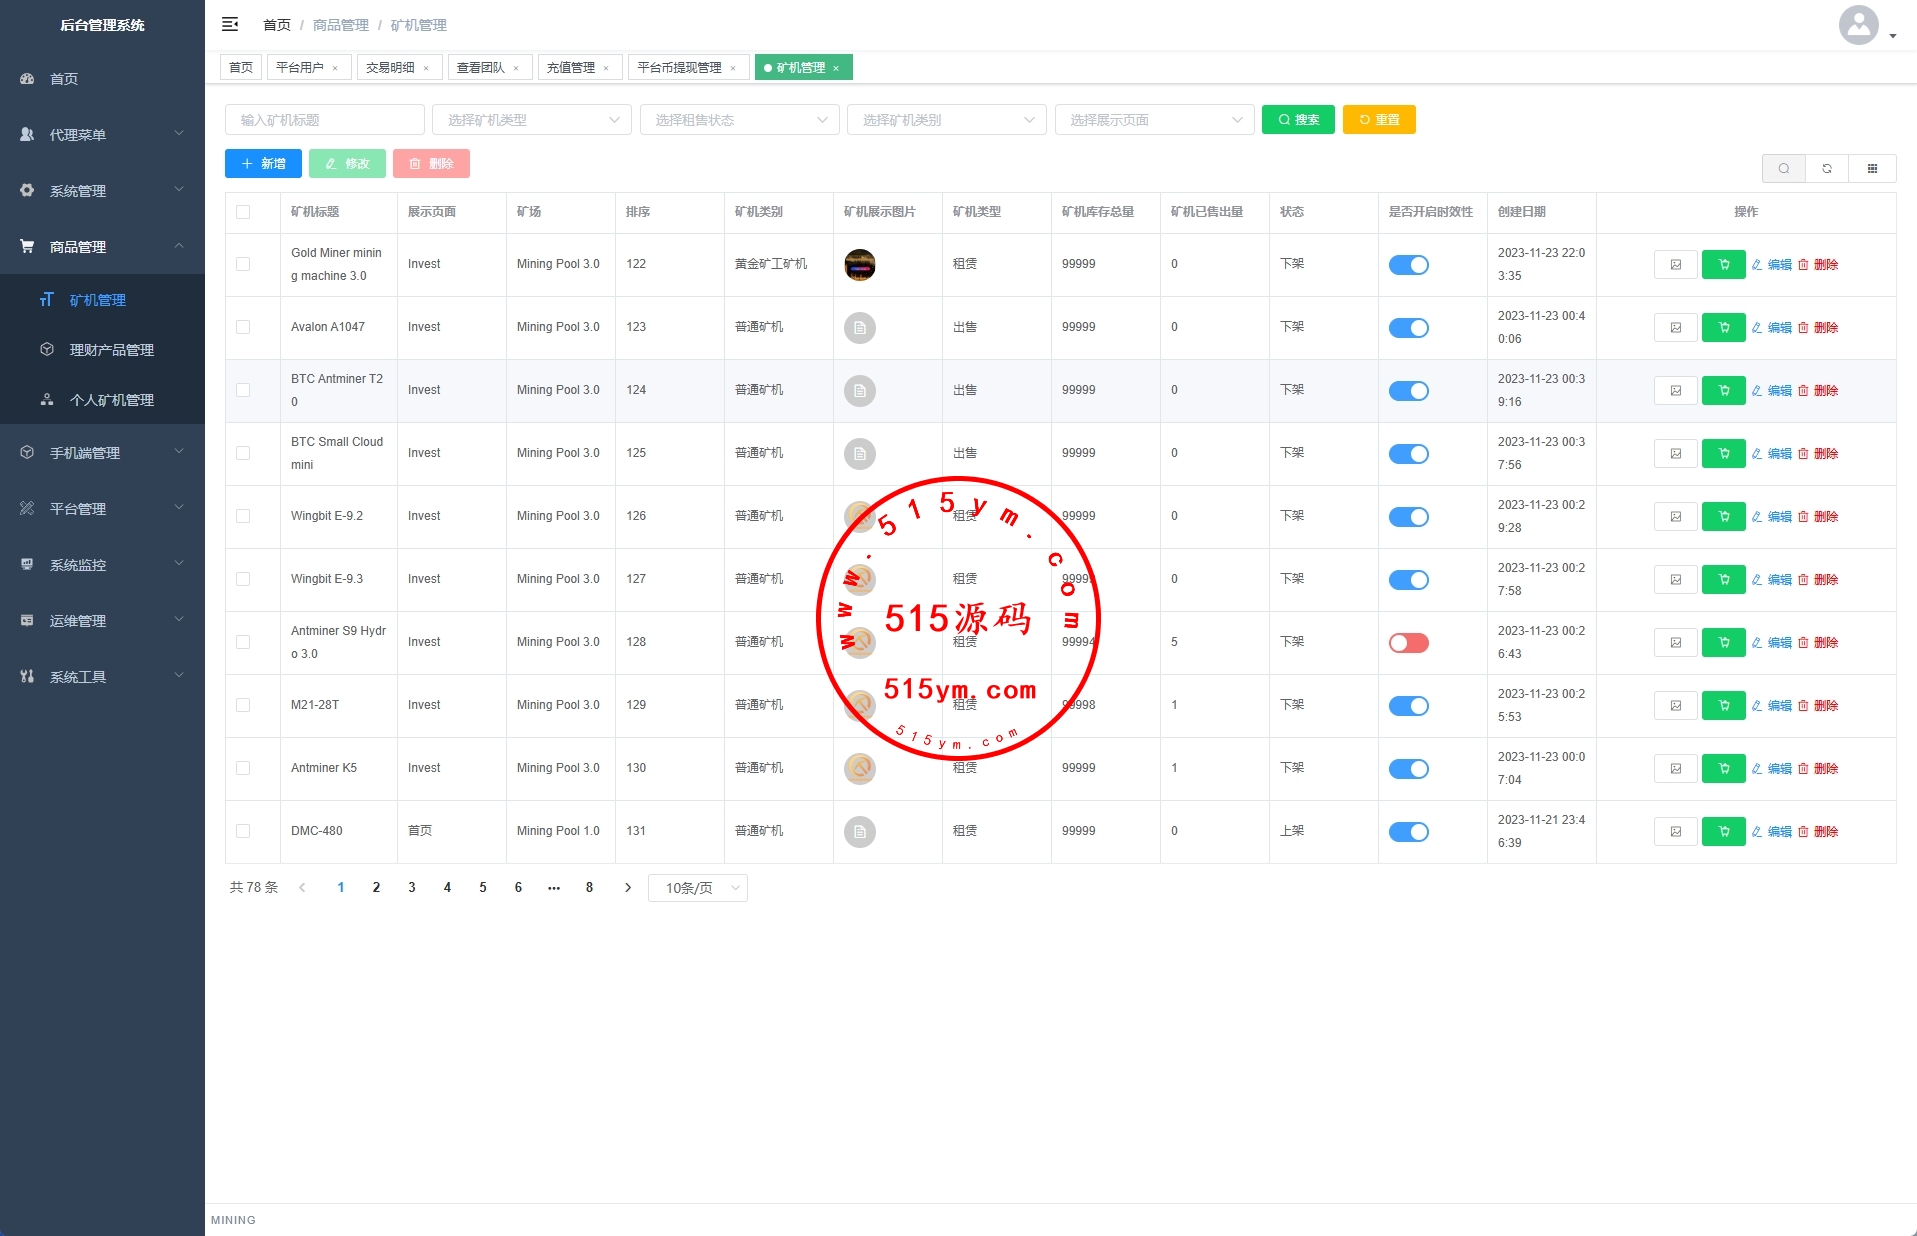Enable the Antminer S9 Hydro timeliness switch
The height and width of the screenshot is (1236, 1917).
[1408, 643]
